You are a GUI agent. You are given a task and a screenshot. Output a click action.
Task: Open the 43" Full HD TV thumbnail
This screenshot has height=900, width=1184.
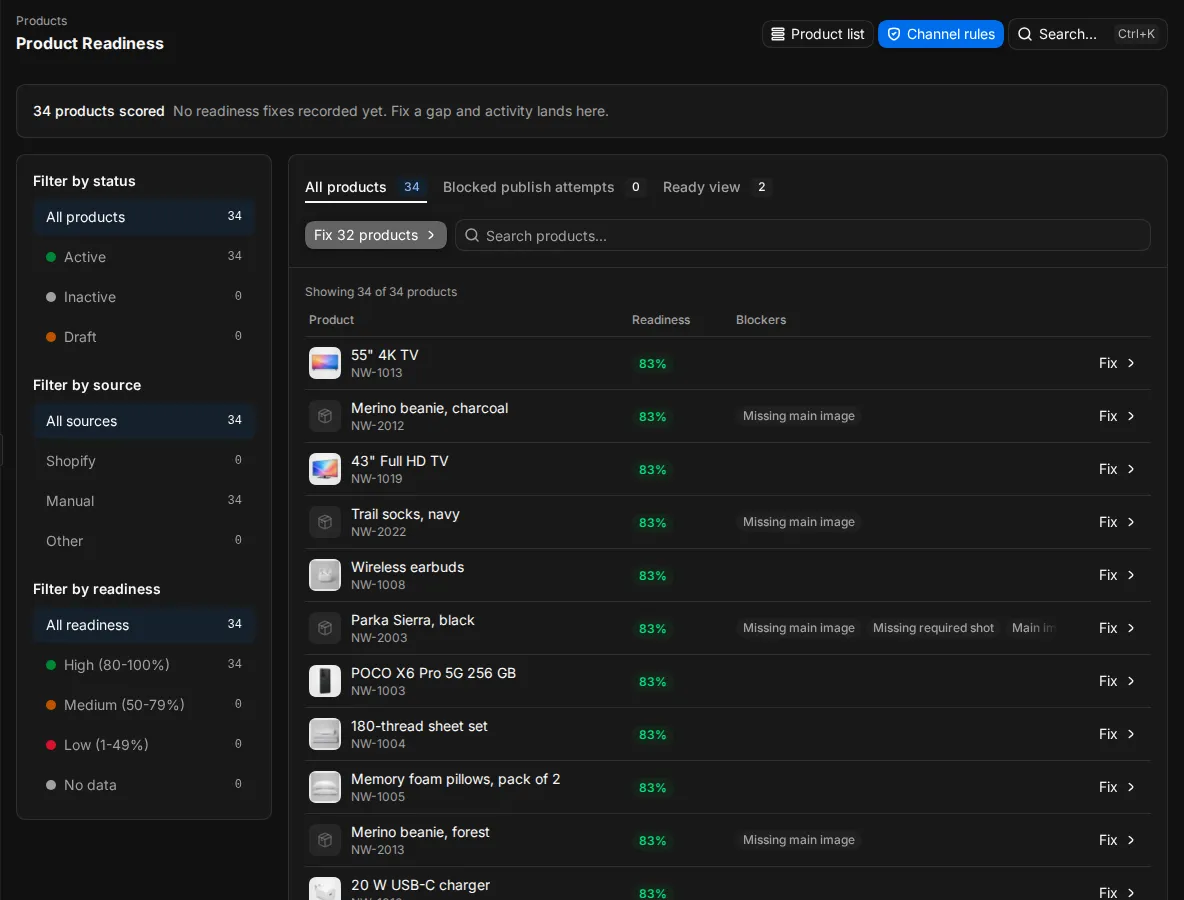click(x=325, y=469)
